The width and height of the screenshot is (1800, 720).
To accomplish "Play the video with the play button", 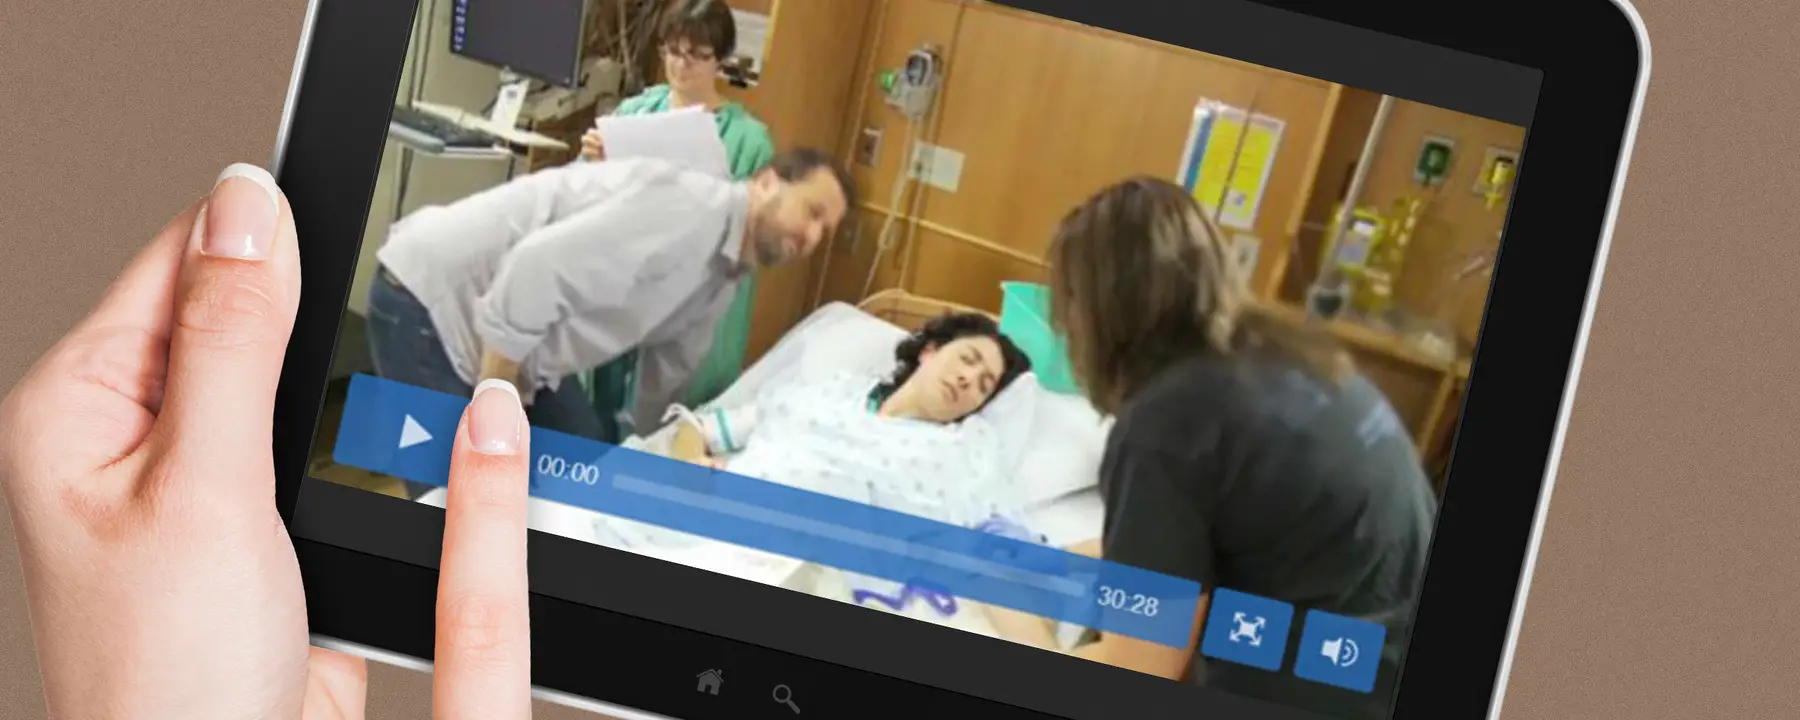I will pyautogui.click(x=415, y=434).
